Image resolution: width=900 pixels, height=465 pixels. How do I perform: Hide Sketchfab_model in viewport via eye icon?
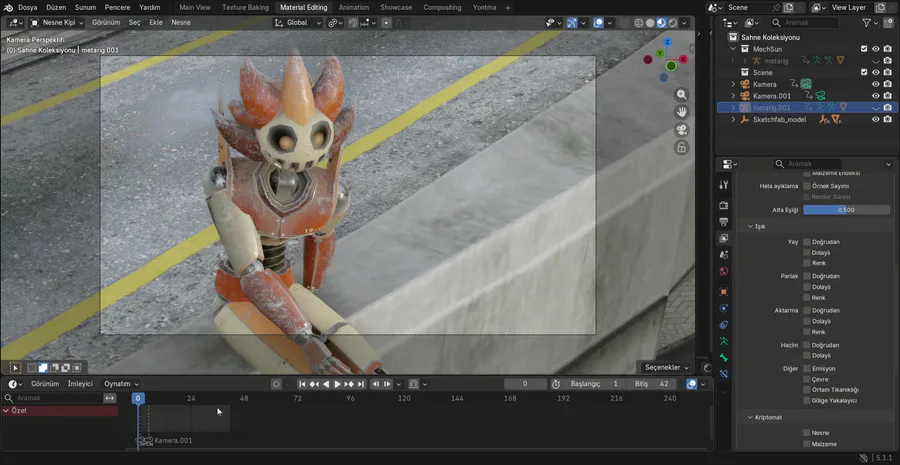pos(875,119)
